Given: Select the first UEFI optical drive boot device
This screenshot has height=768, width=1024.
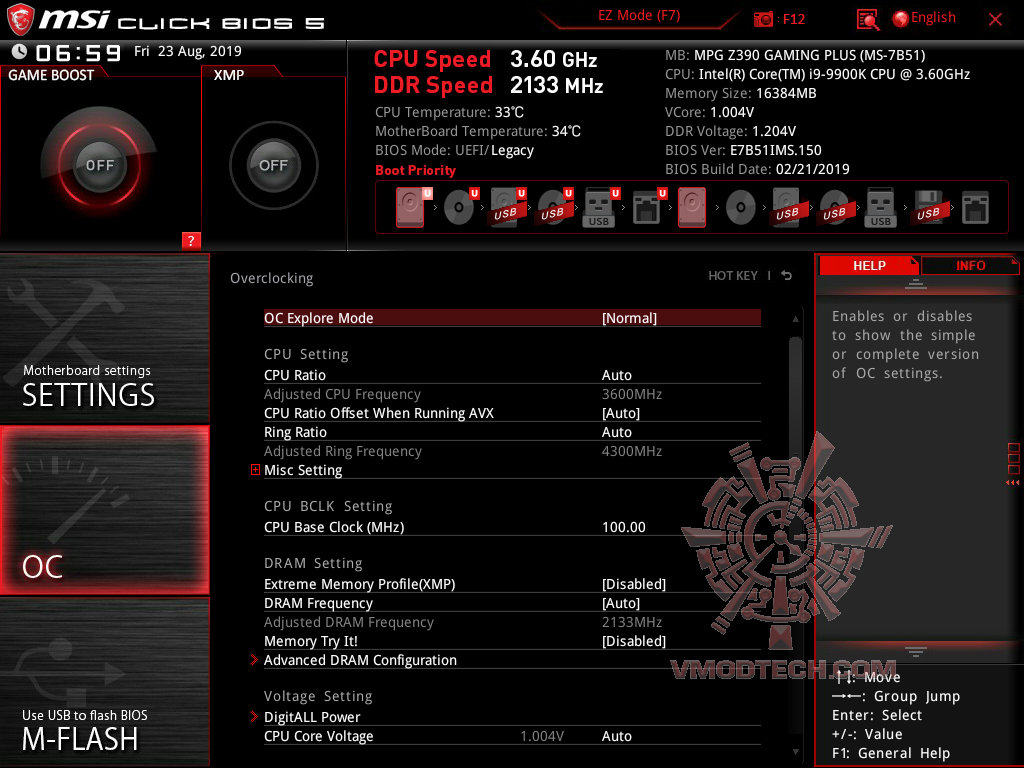Looking at the screenshot, I should [x=460, y=207].
